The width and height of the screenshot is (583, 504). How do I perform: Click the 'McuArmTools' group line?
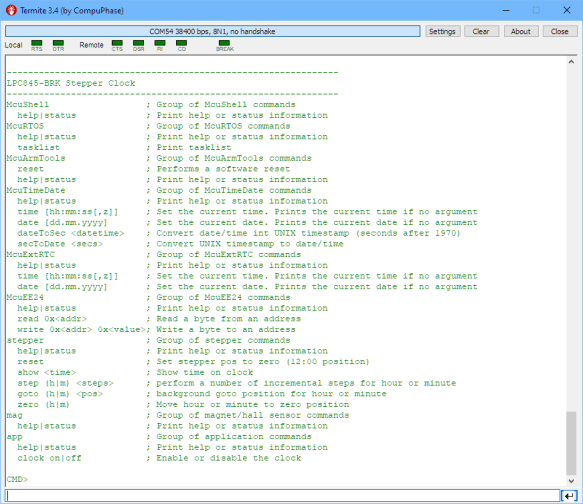(x=36, y=158)
